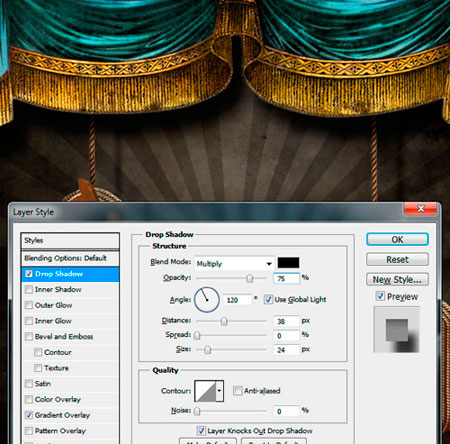
Task: Toggle the Drop Shadow checkbox
Action: click(x=29, y=274)
